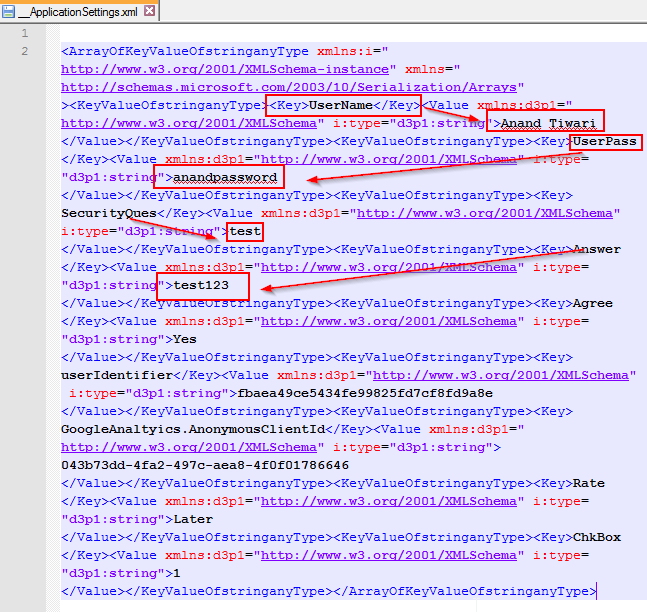This screenshot has width=647, height=612.
Task: Click the 'Answer' key text
Action: 597,249
